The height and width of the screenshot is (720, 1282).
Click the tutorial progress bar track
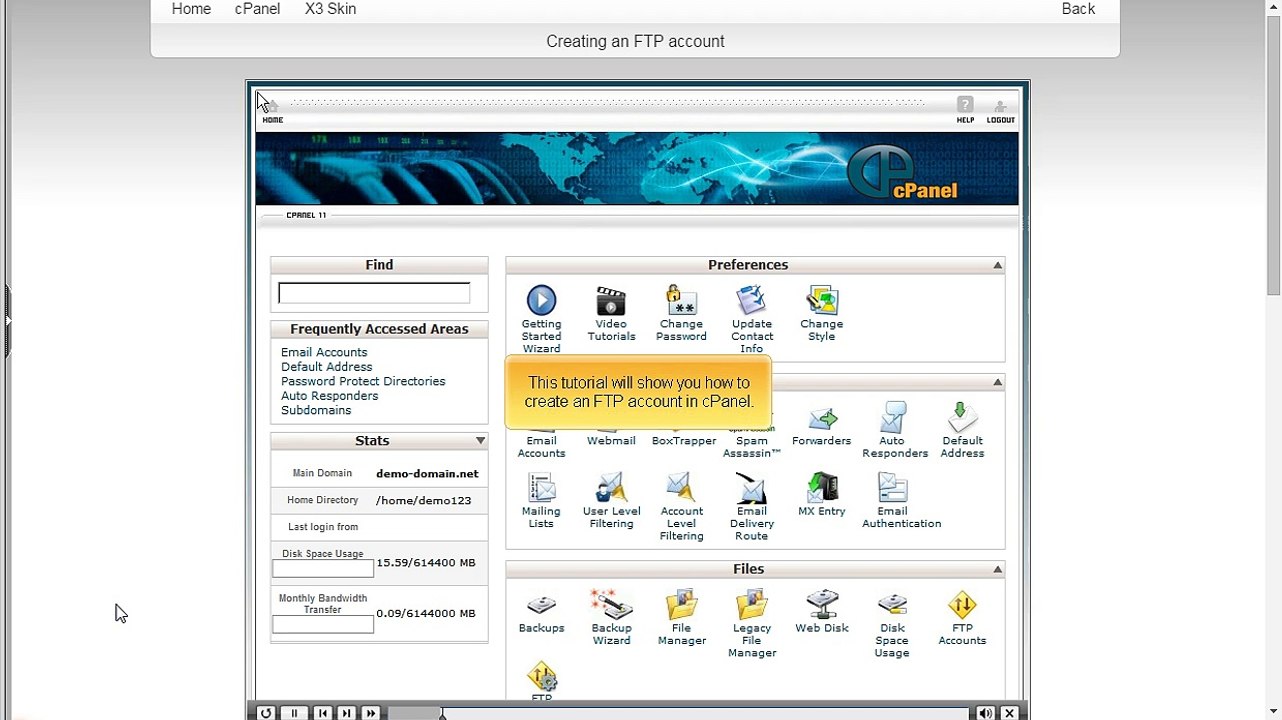[x=678, y=713]
